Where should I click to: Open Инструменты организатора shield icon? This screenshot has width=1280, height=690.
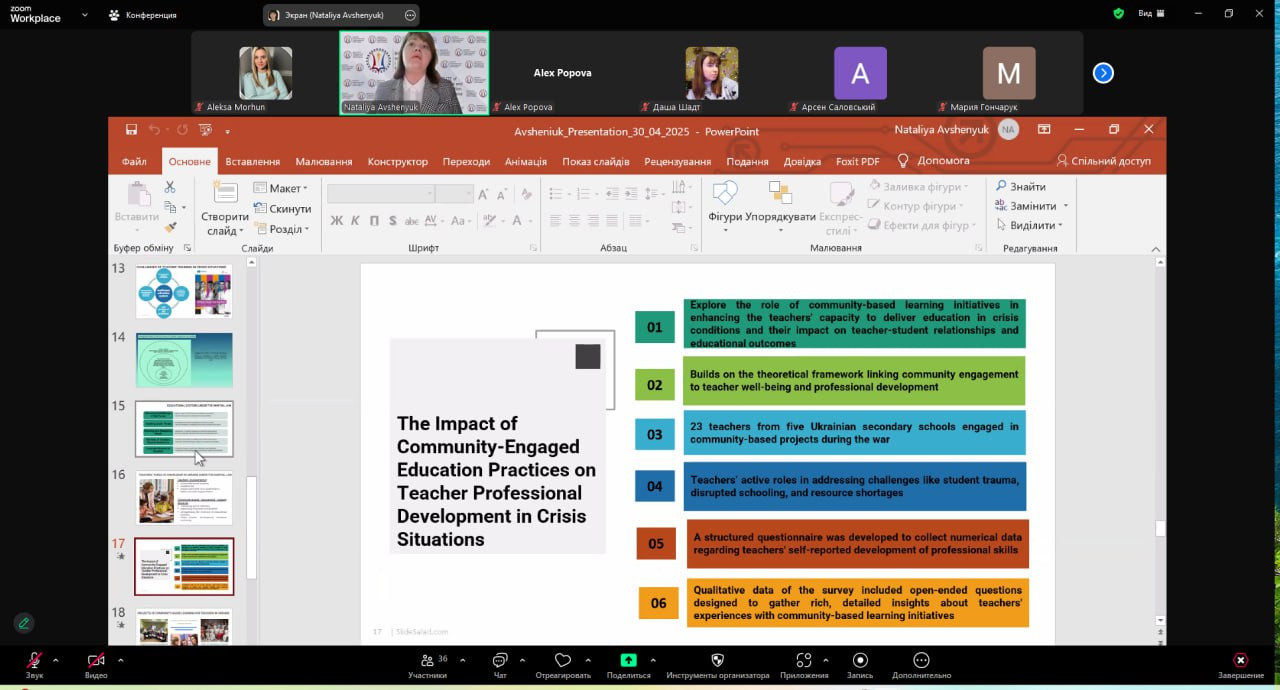(x=717, y=661)
